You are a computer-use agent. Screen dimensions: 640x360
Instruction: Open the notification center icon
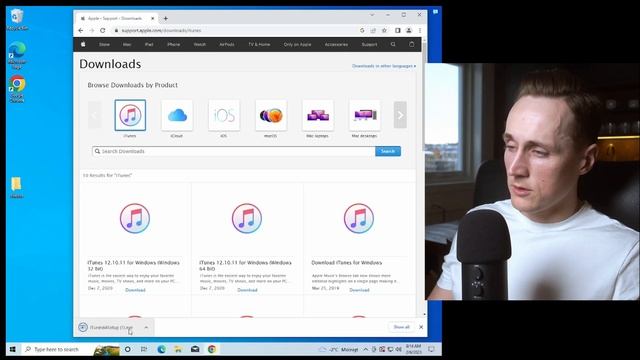(x=432, y=349)
